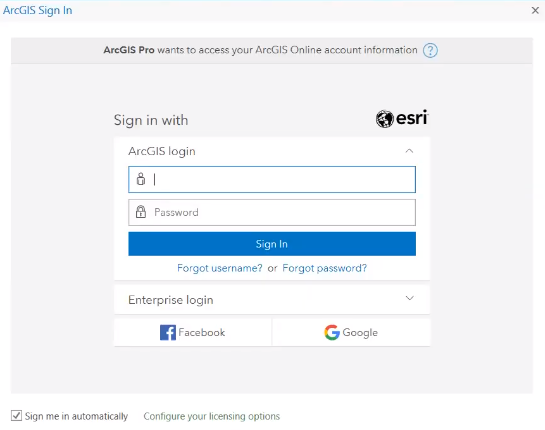Toggle Sign me in automatically checkbox

coord(16,415)
